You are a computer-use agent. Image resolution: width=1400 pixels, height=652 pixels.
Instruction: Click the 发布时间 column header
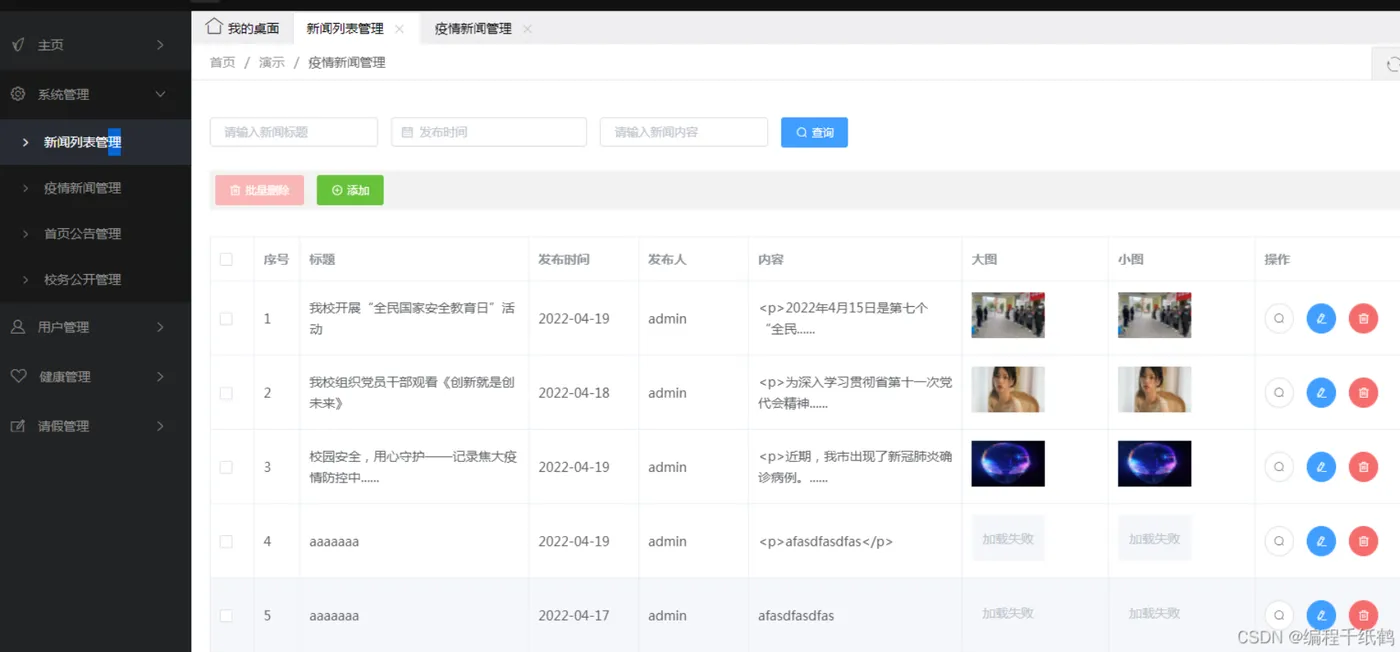pos(564,259)
